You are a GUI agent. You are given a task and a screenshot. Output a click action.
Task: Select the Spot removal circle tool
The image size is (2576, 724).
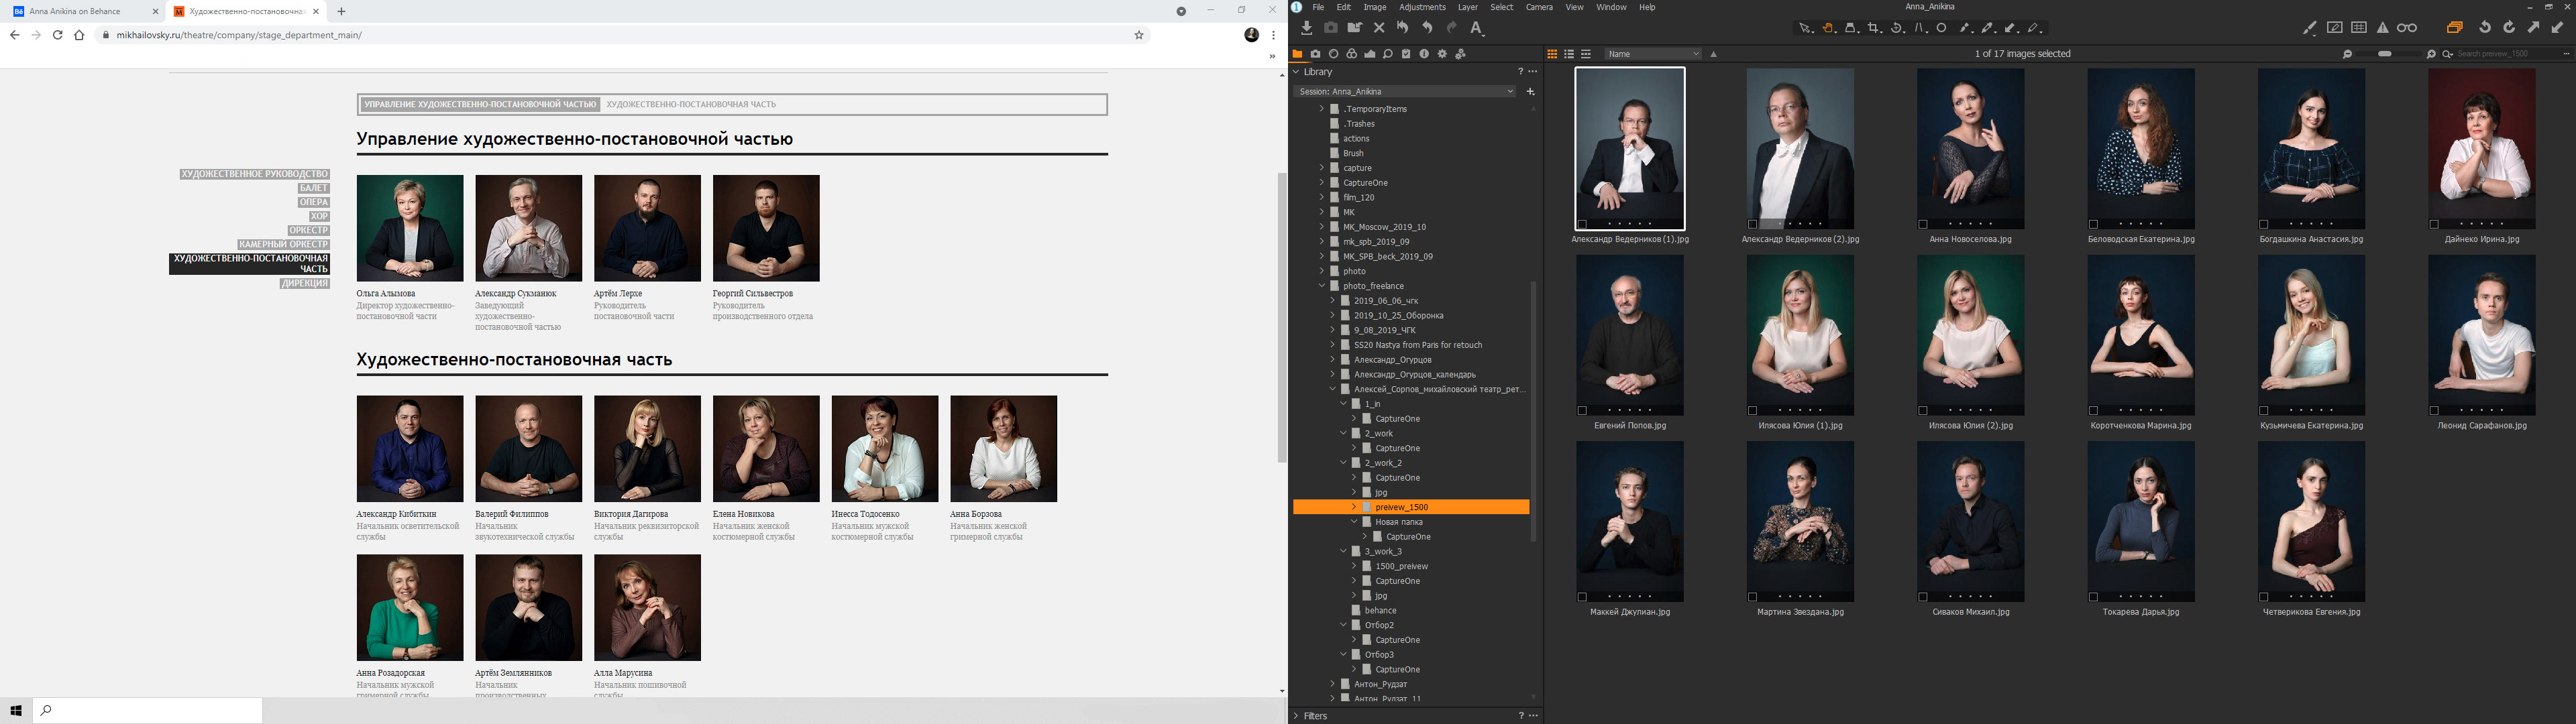(1942, 28)
